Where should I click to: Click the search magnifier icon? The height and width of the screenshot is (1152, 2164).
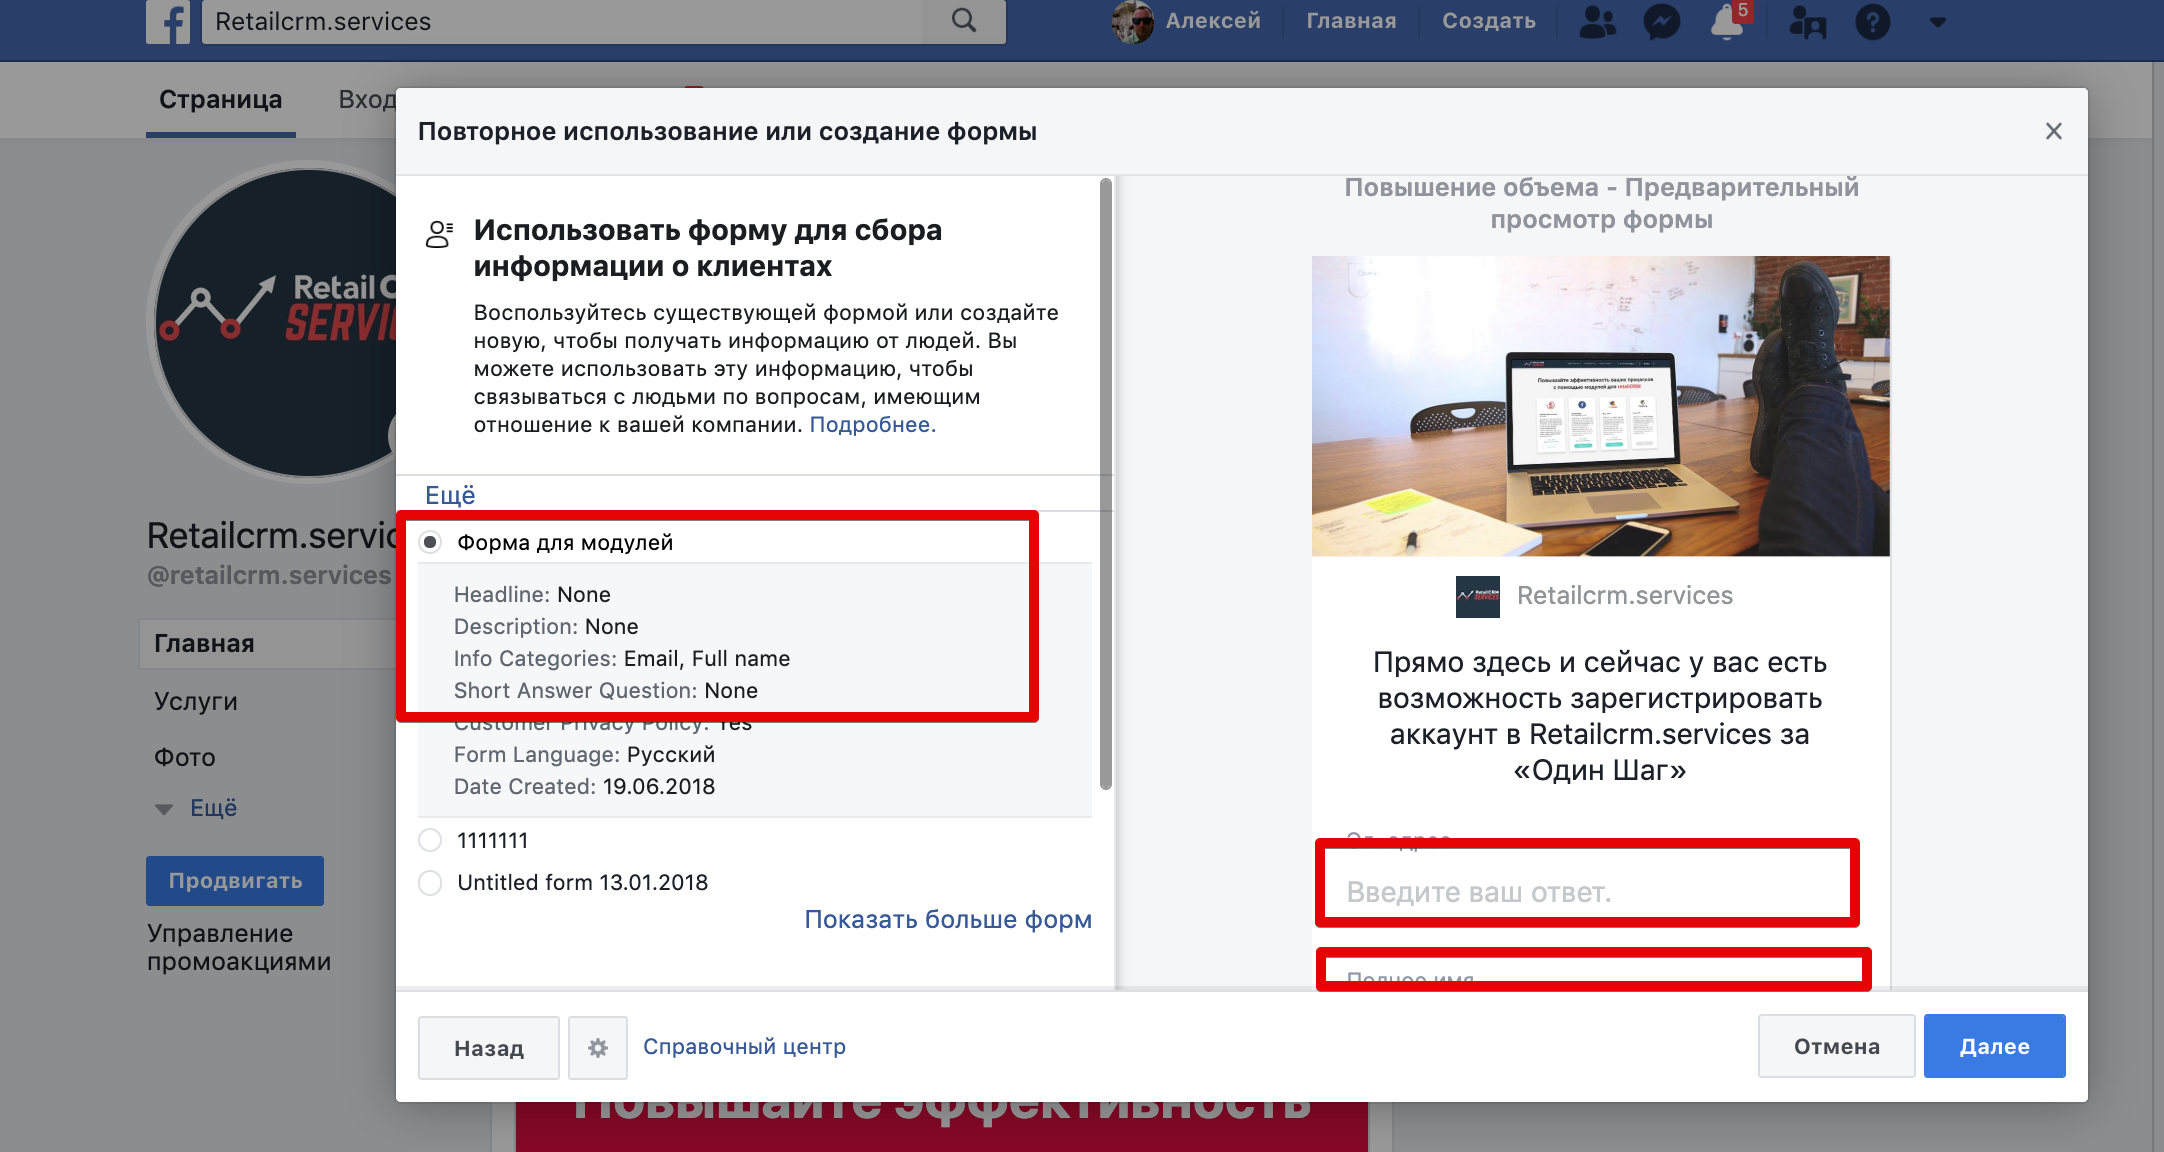coord(963,20)
